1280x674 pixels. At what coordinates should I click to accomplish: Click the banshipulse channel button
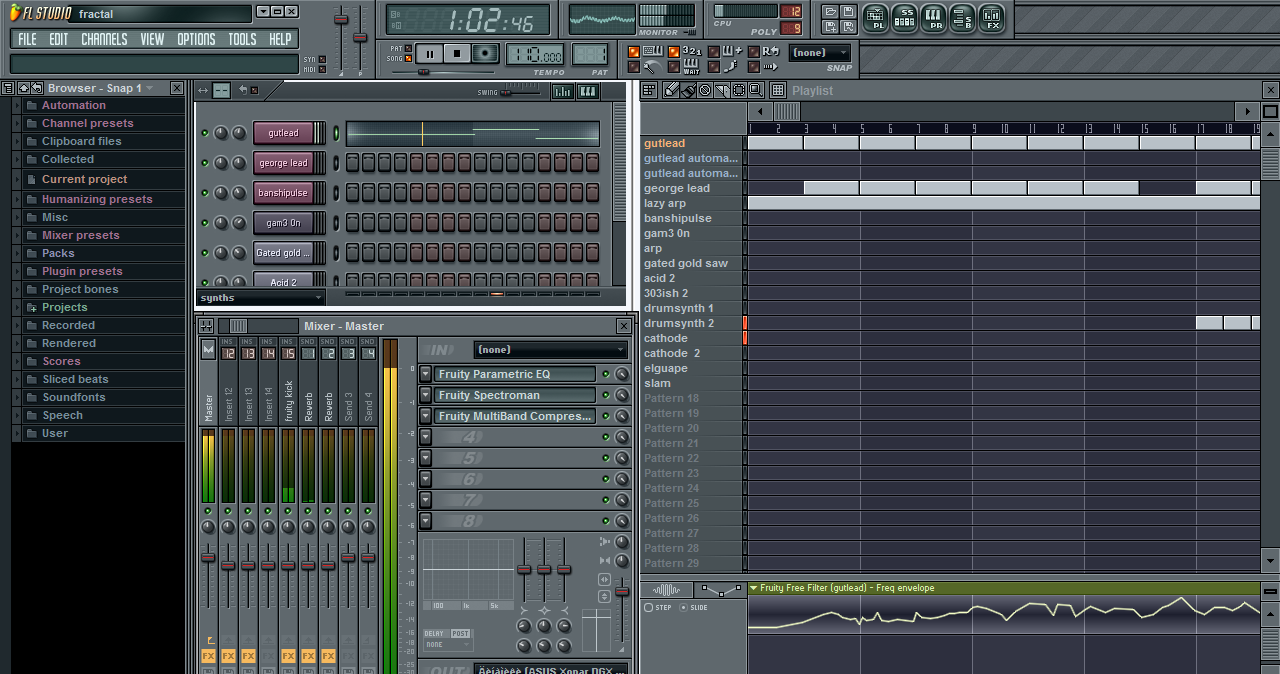283,193
